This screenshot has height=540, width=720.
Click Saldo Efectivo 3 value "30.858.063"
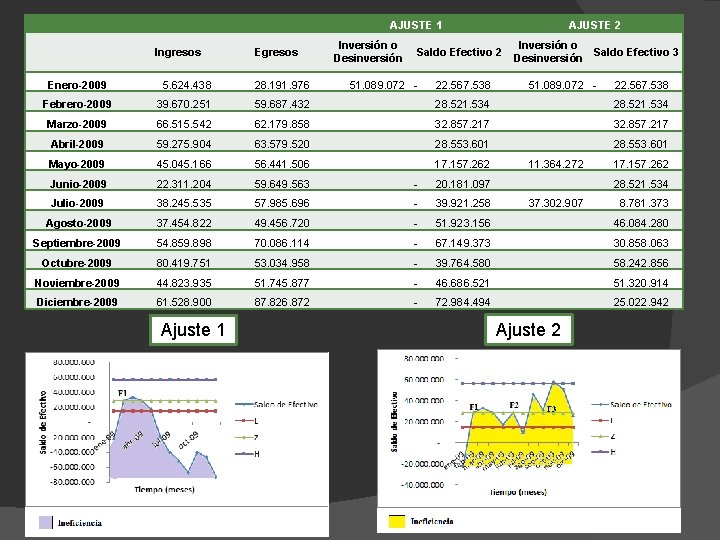pyautogui.click(x=641, y=243)
